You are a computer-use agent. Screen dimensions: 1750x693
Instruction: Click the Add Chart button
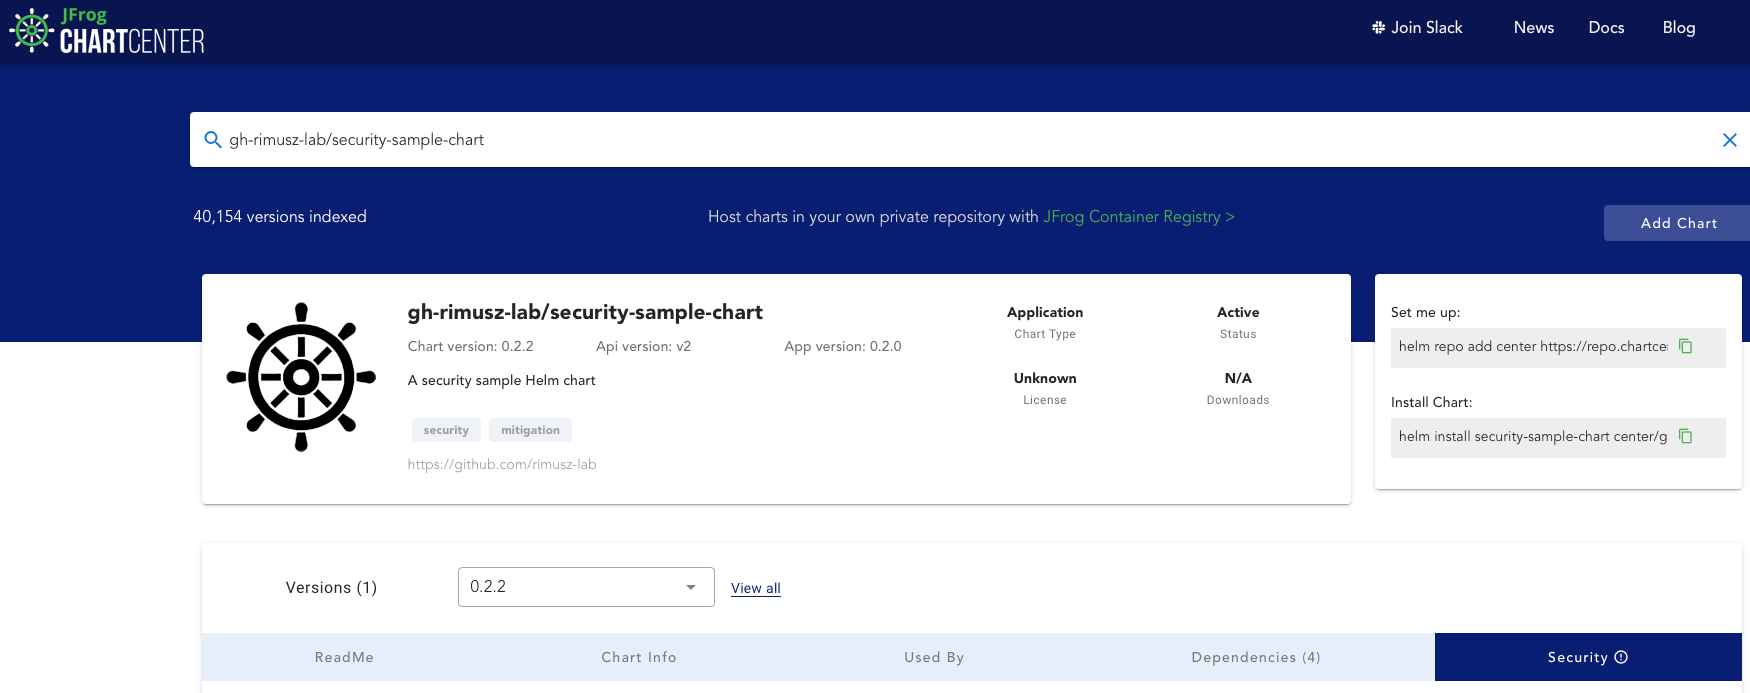pos(1679,223)
